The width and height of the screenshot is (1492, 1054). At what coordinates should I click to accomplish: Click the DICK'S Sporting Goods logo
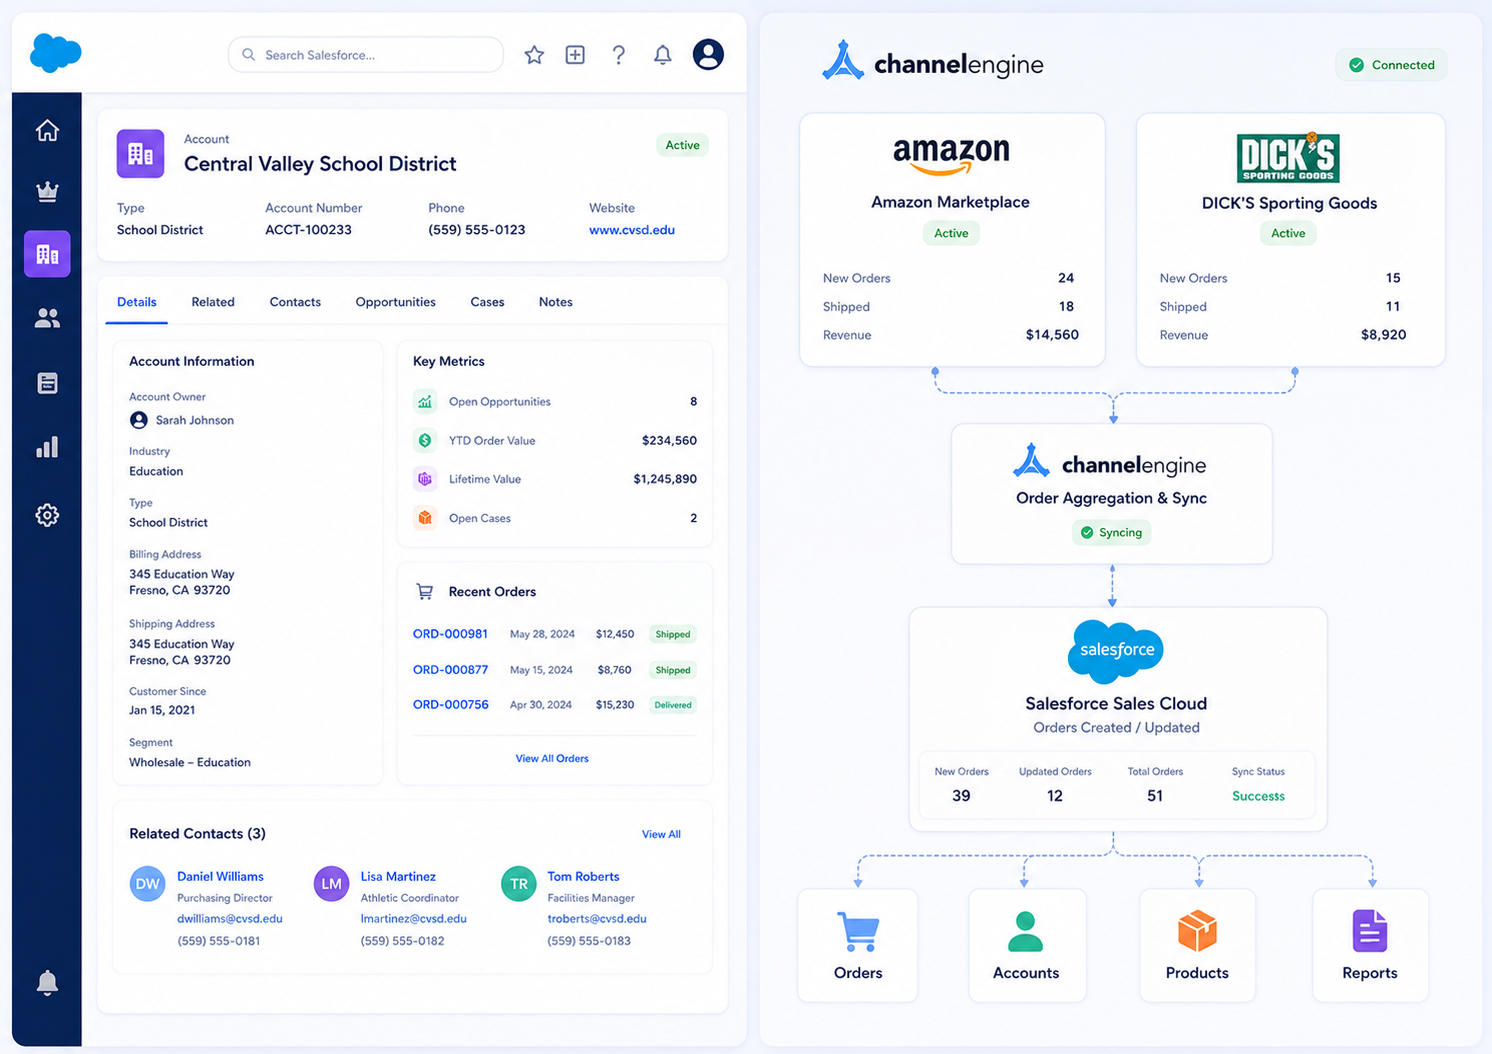click(1288, 158)
